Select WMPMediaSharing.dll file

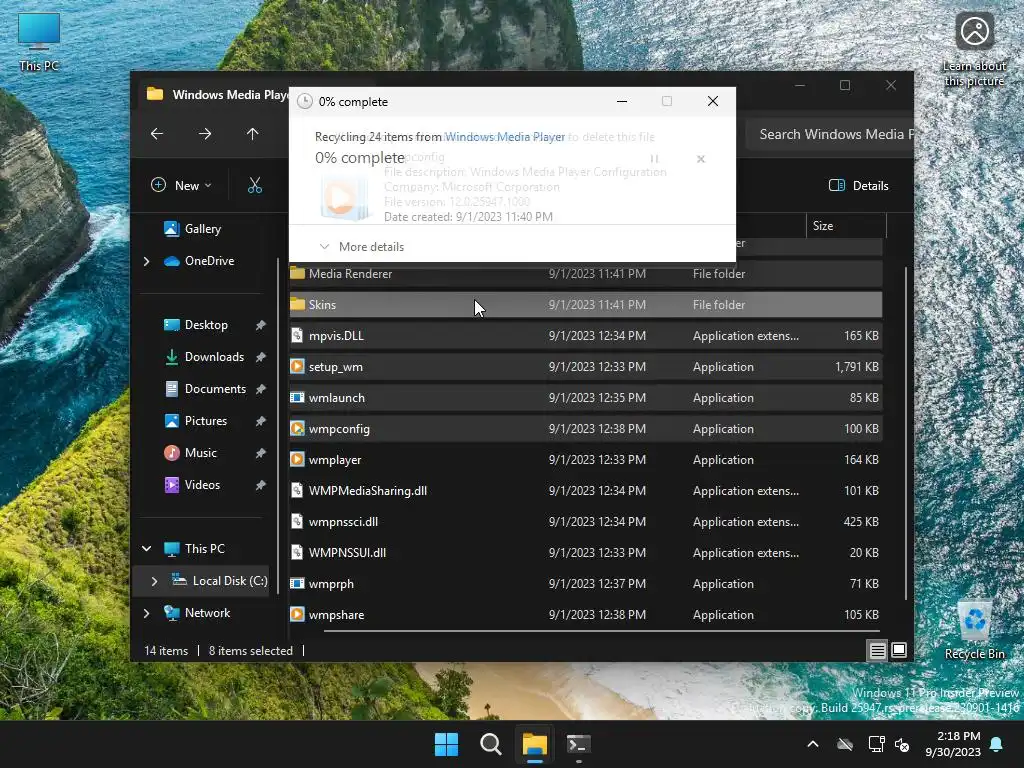586,490
